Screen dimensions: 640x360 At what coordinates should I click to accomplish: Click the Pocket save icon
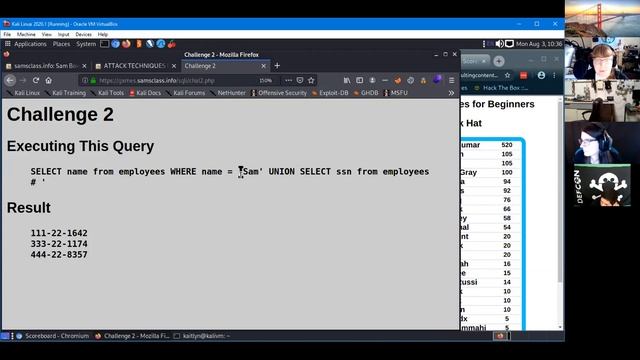pyautogui.click(x=300, y=80)
